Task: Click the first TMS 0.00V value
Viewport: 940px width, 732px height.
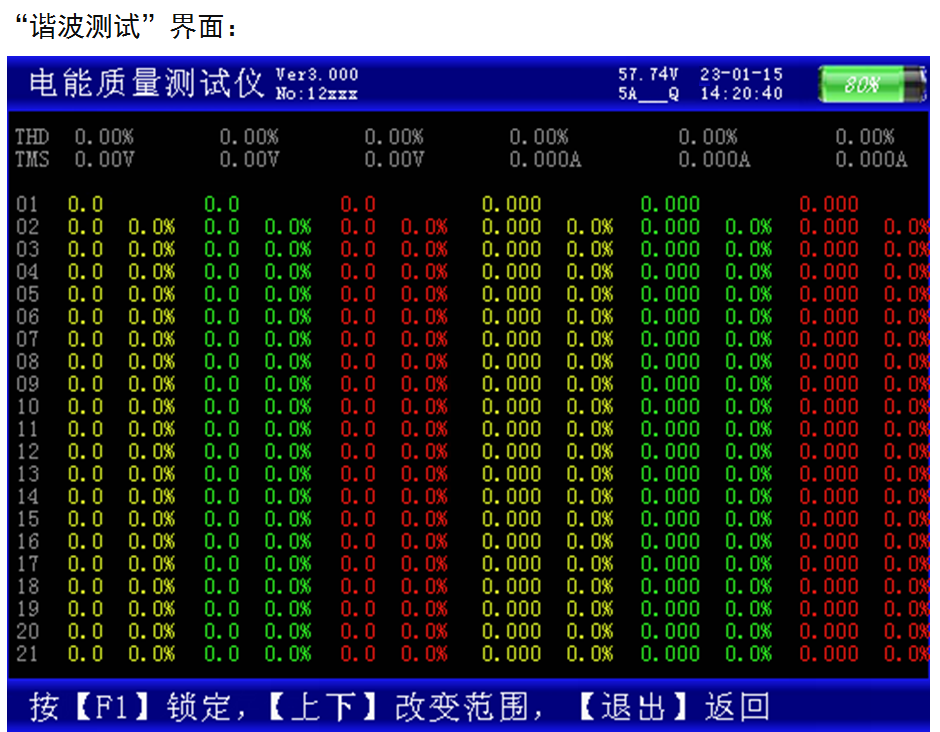Action: pyautogui.click(x=104, y=159)
